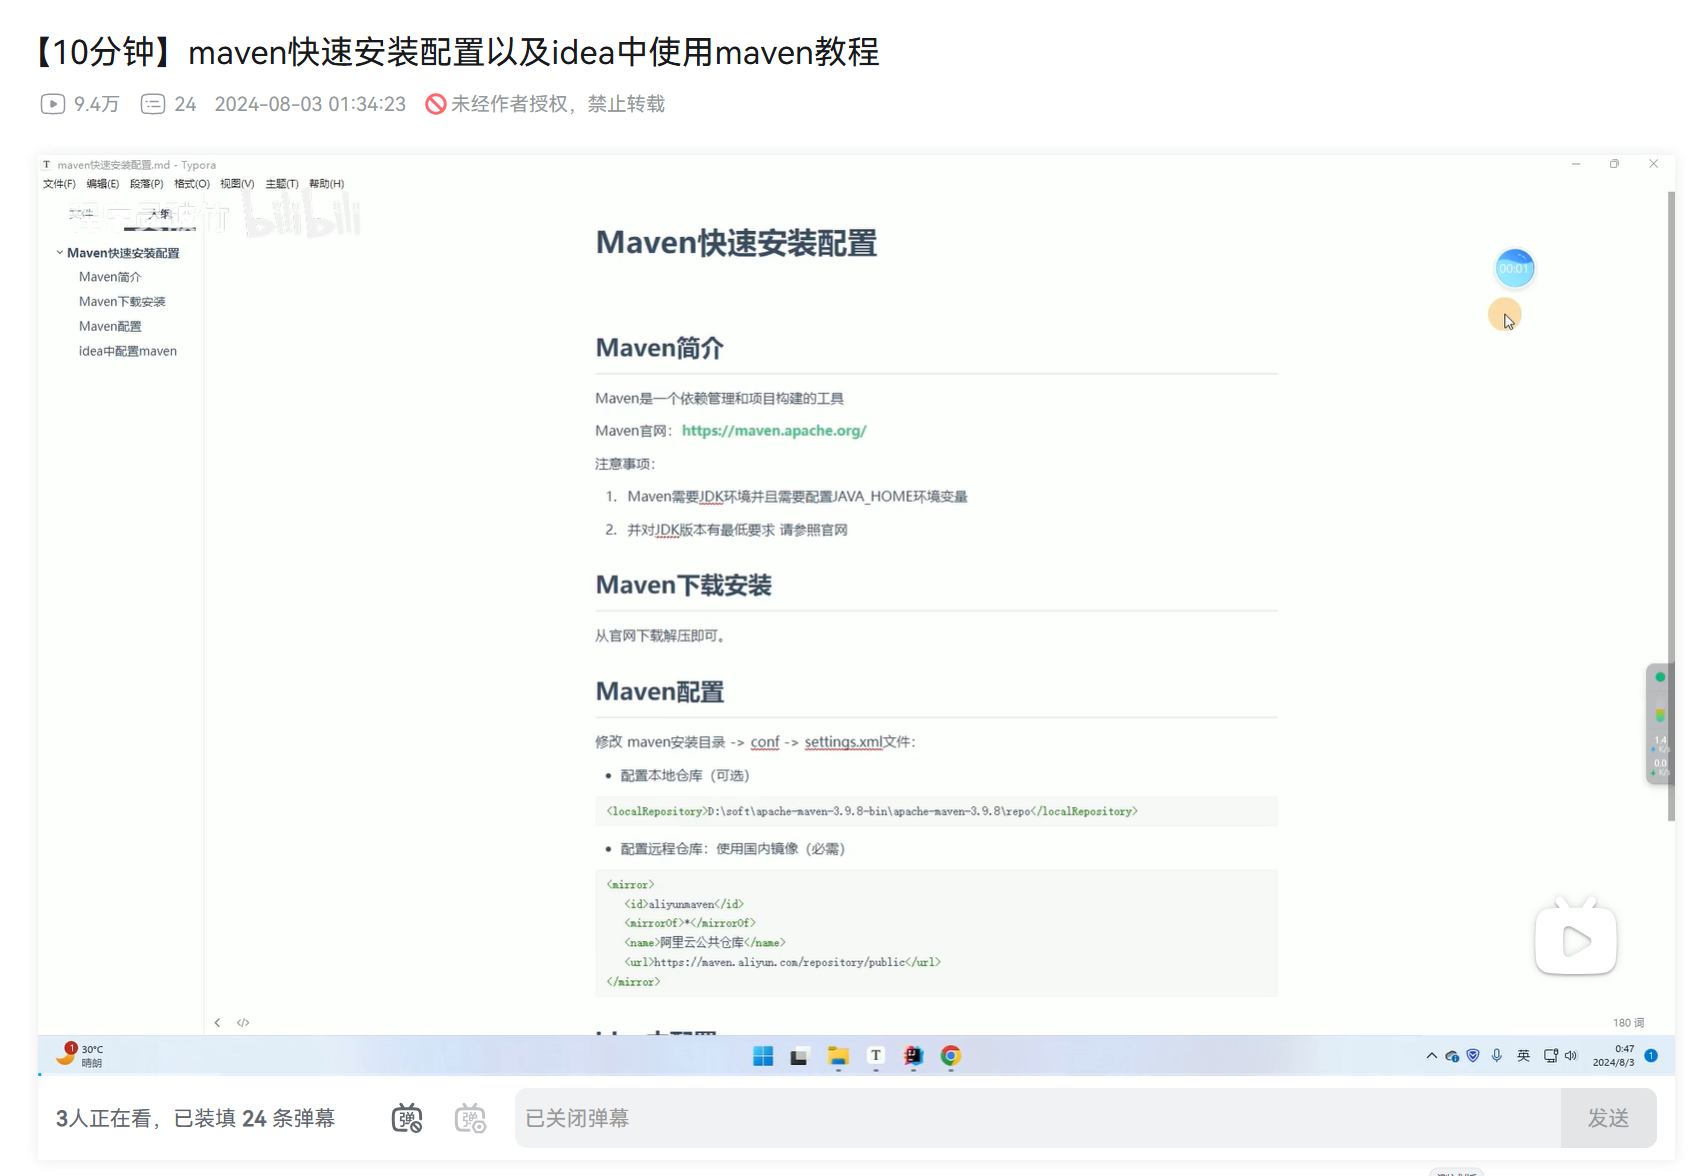1695x1176 pixels.
Task: Toggle Typora source code mode icon
Action: point(243,1022)
